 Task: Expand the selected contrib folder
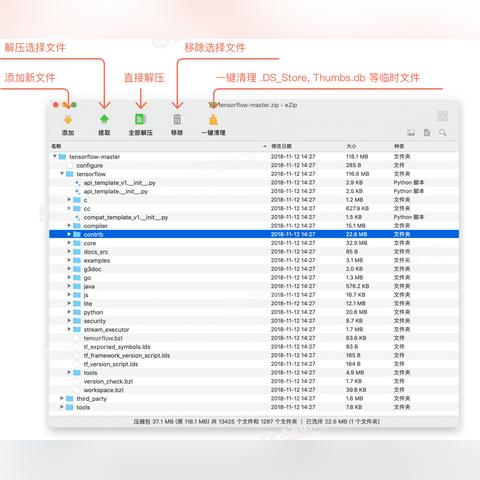(69, 234)
